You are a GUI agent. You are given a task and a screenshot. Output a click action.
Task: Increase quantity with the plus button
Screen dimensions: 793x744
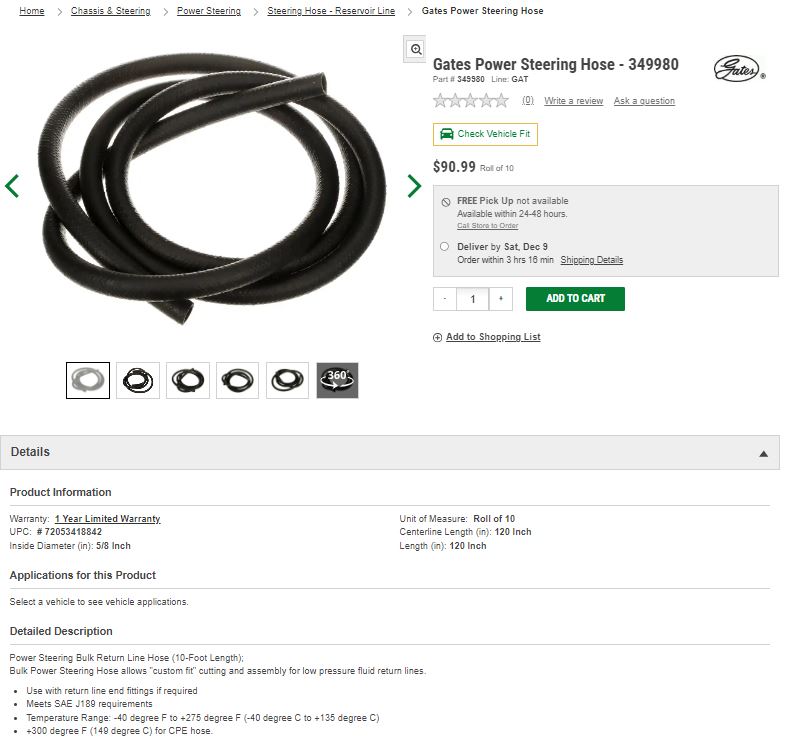coord(501,299)
